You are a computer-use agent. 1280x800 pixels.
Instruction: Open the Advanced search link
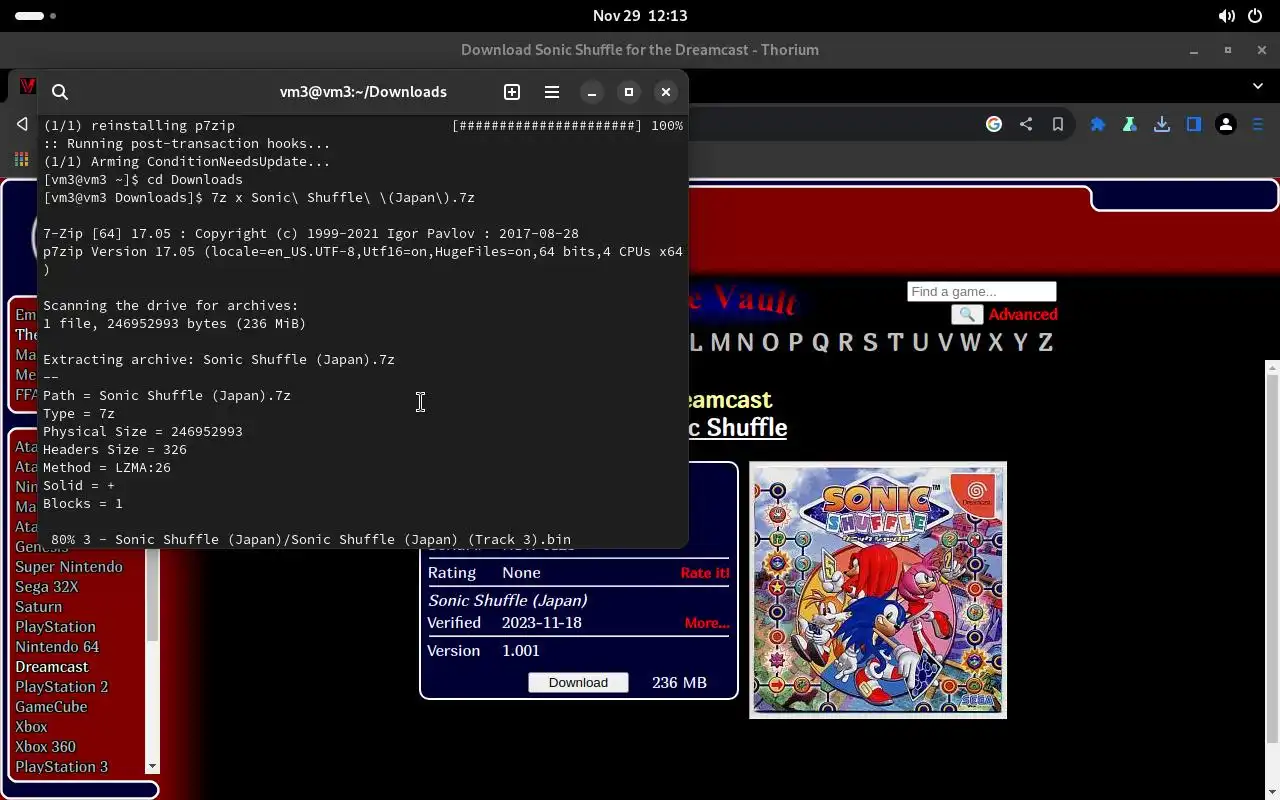(x=1023, y=314)
